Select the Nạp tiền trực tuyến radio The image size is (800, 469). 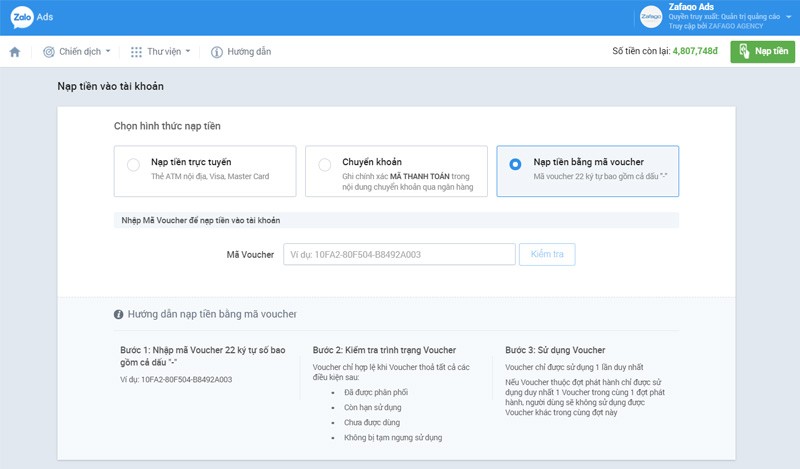tap(133, 165)
